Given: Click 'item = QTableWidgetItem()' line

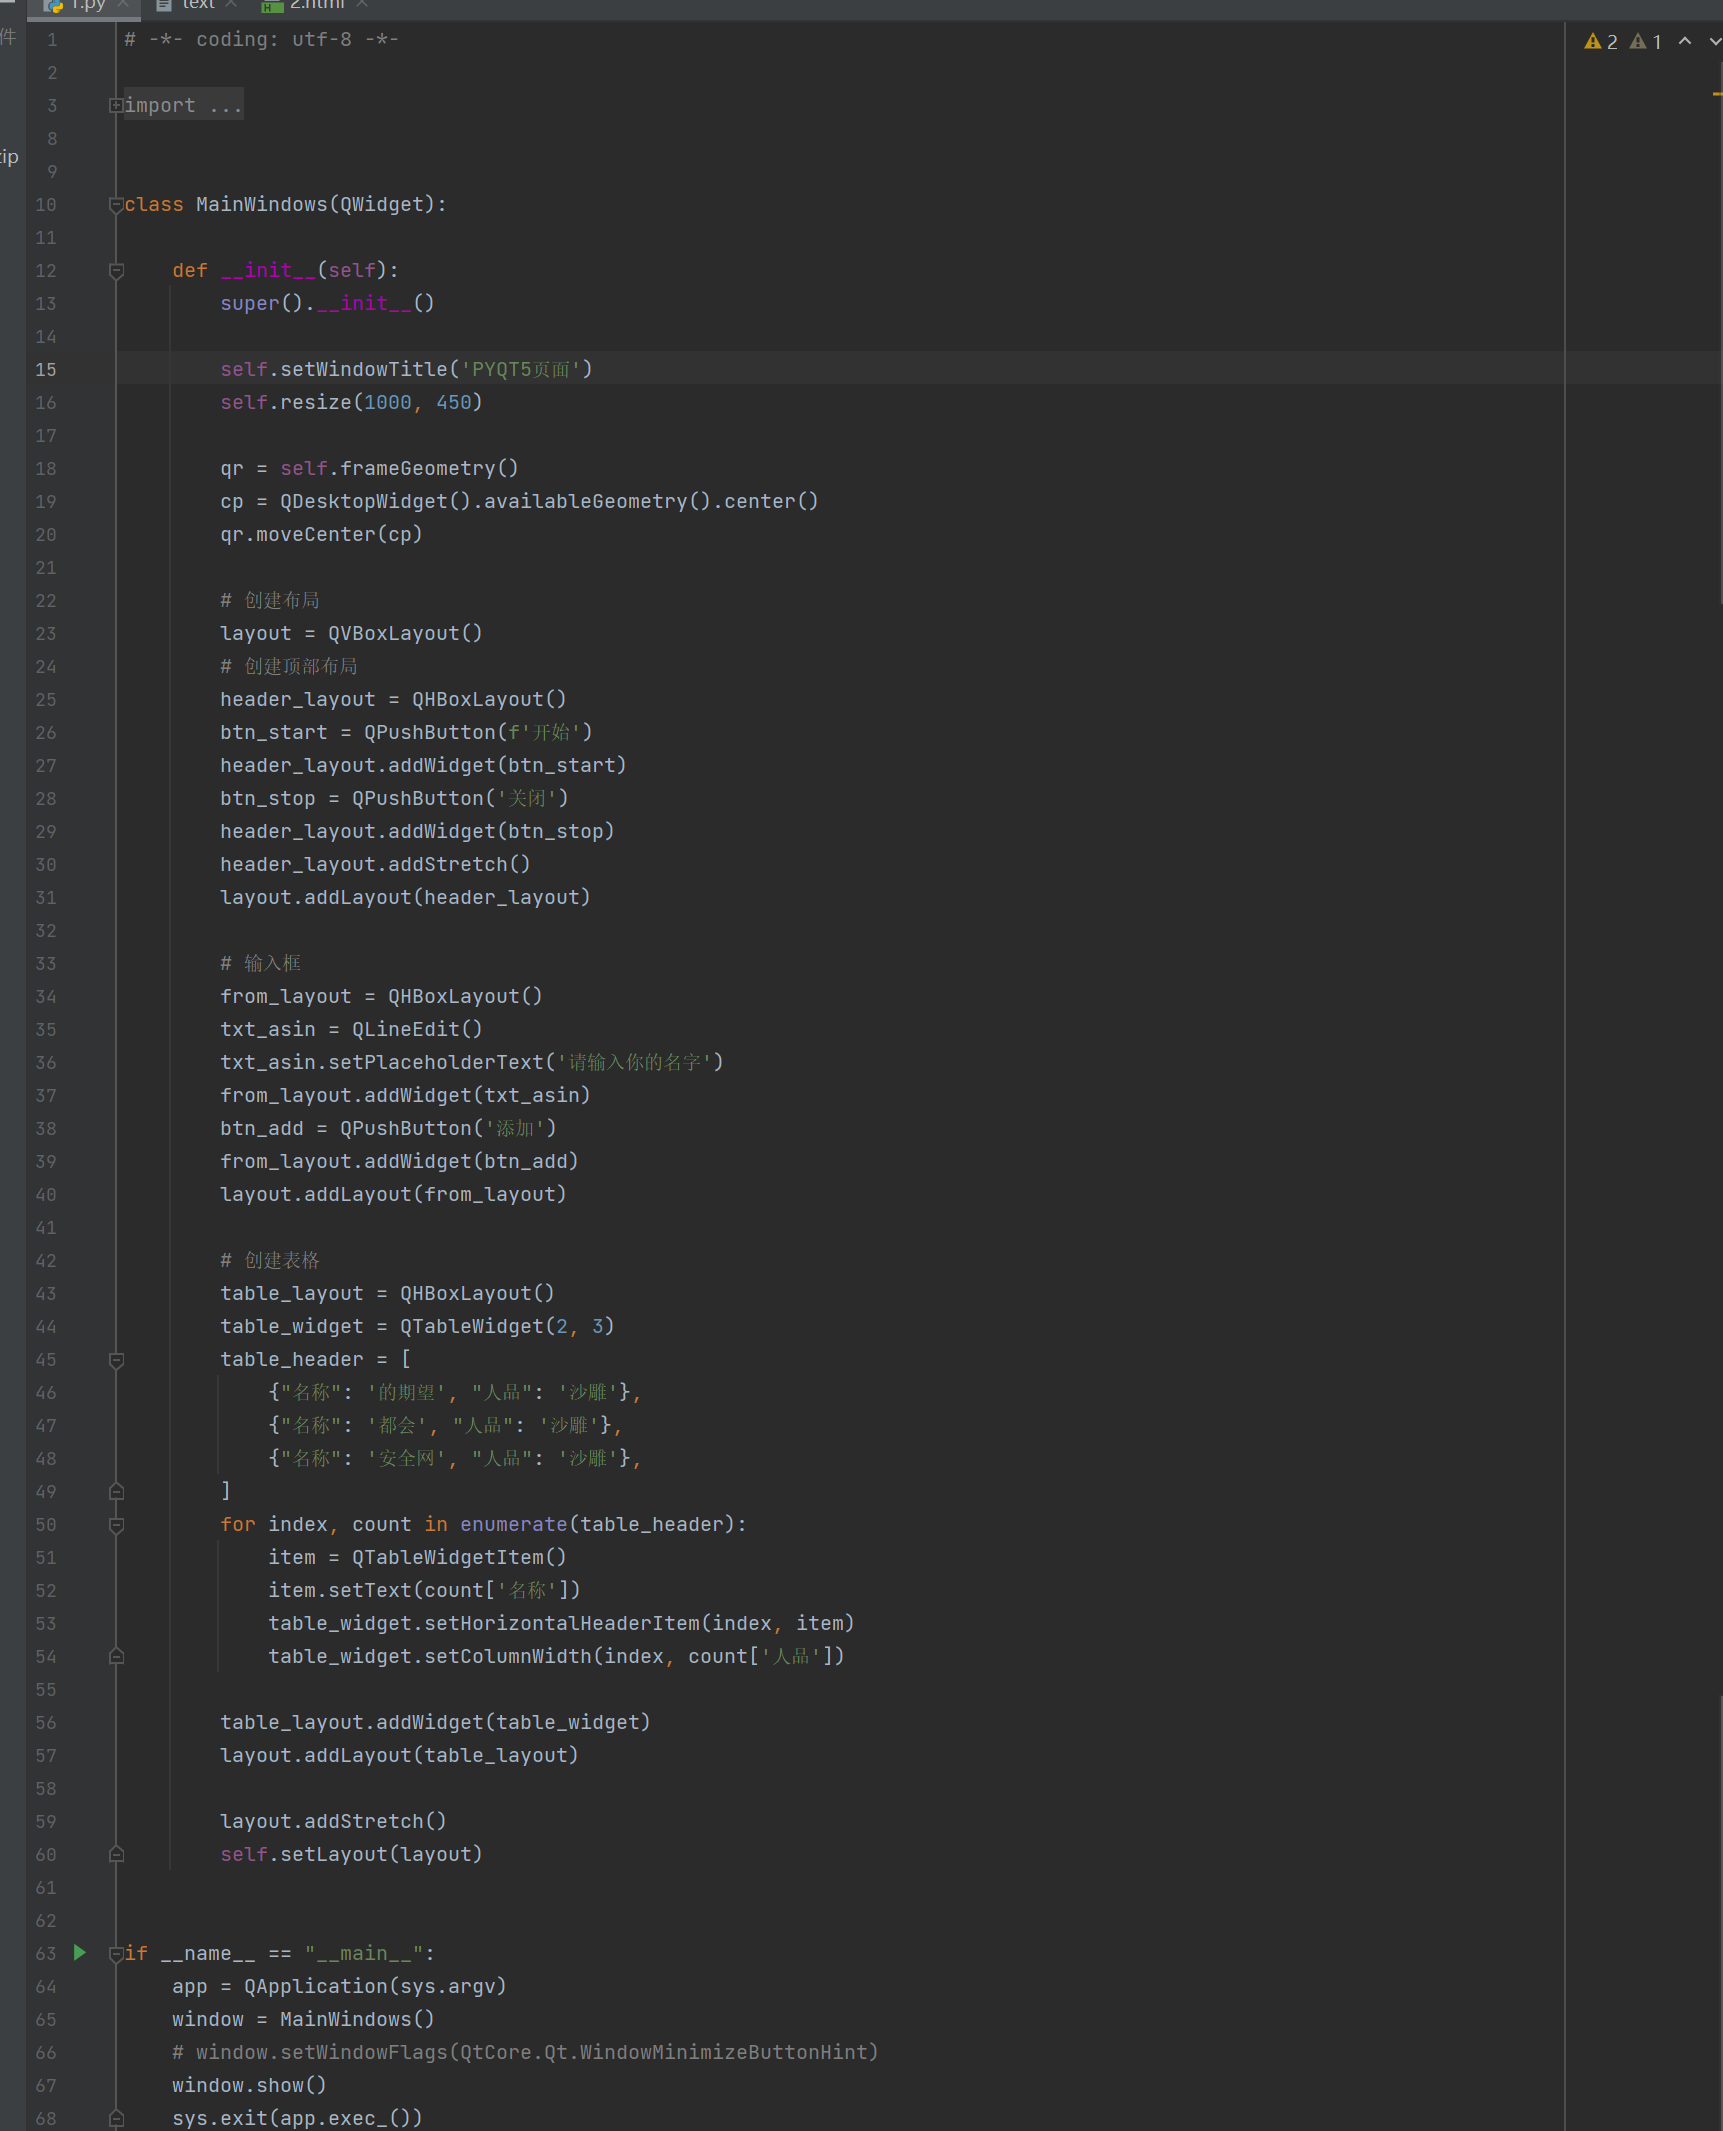Looking at the screenshot, I should click(417, 1558).
